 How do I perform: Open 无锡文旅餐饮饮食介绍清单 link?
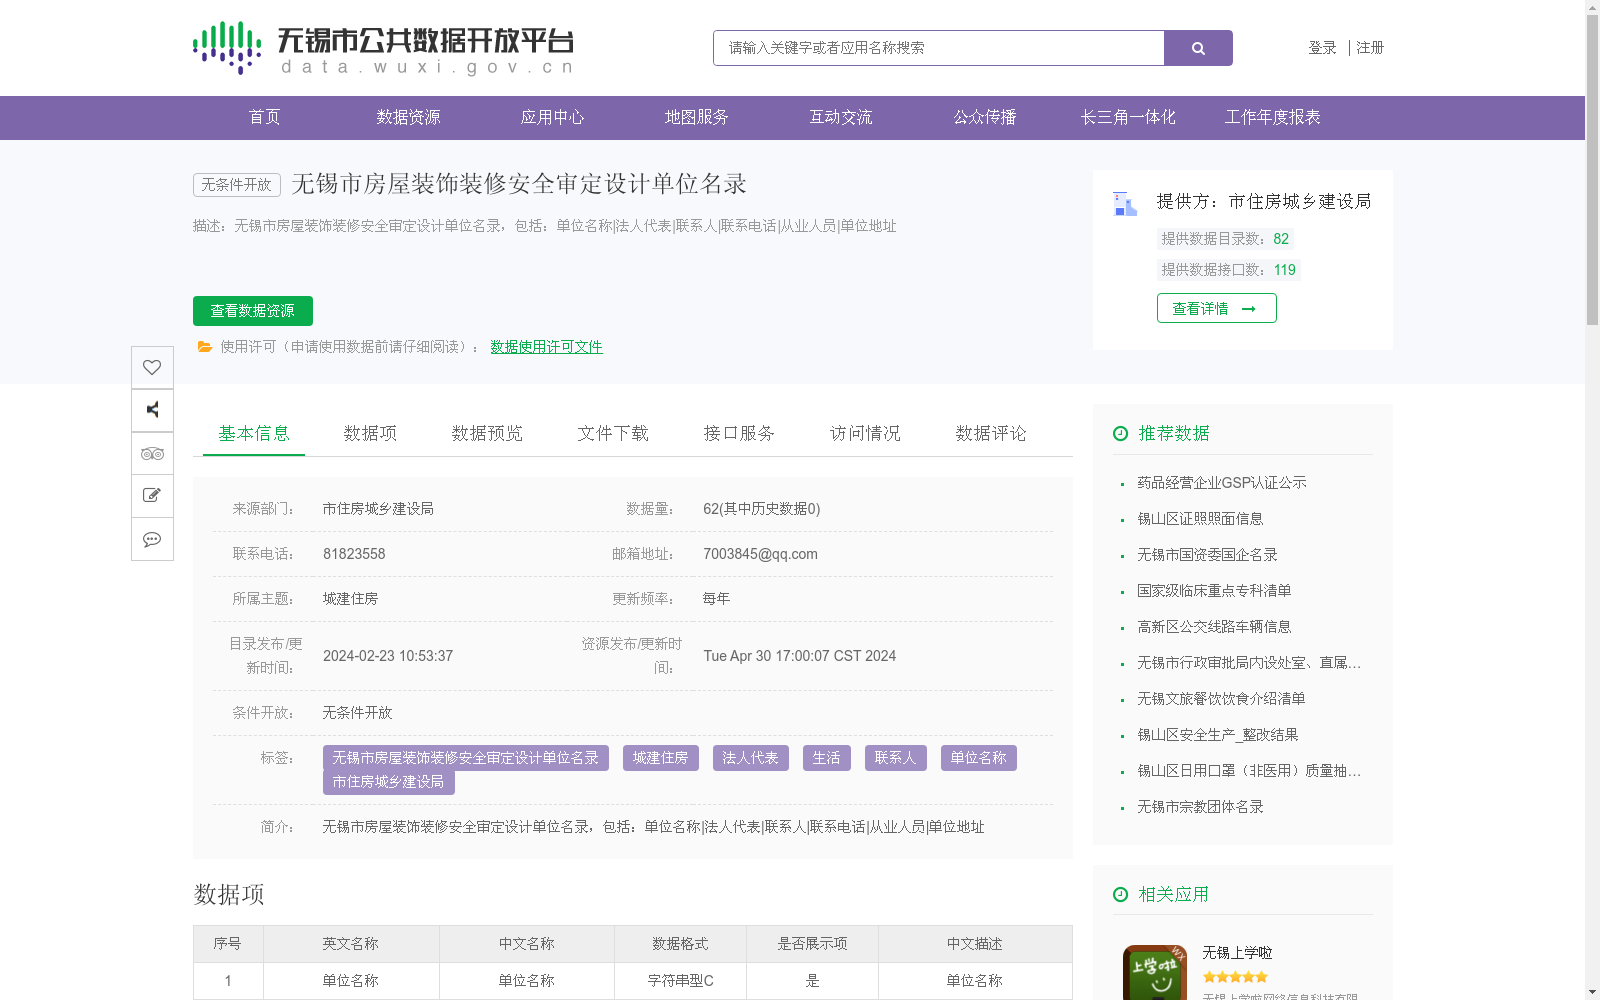(x=1221, y=699)
